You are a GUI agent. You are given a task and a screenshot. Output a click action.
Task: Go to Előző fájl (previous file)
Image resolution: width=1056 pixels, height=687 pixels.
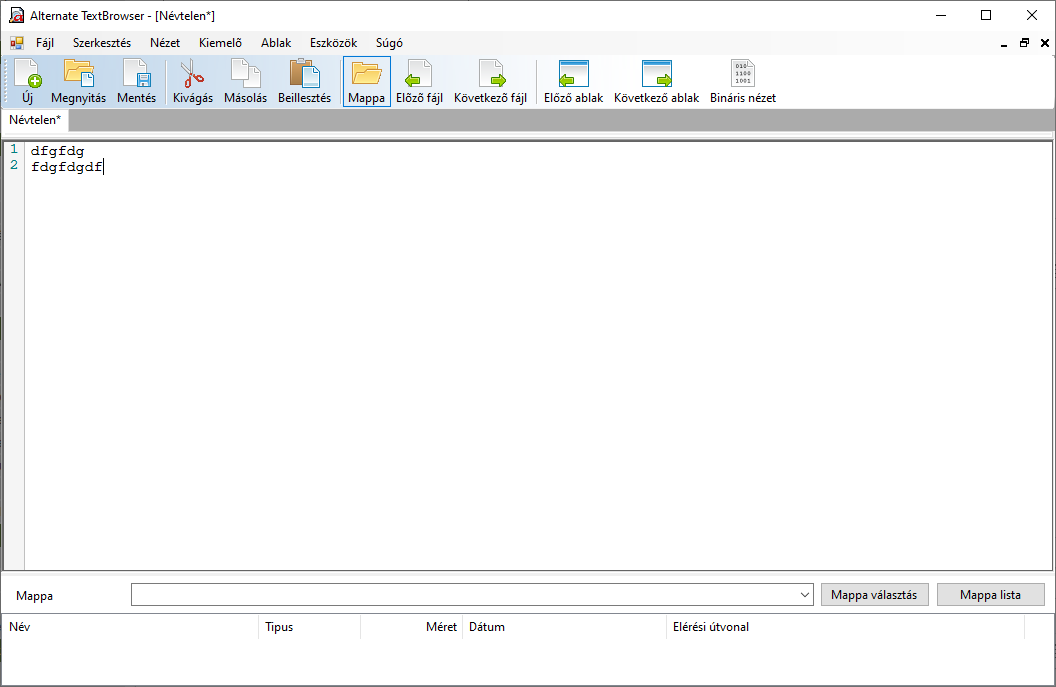point(419,81)
